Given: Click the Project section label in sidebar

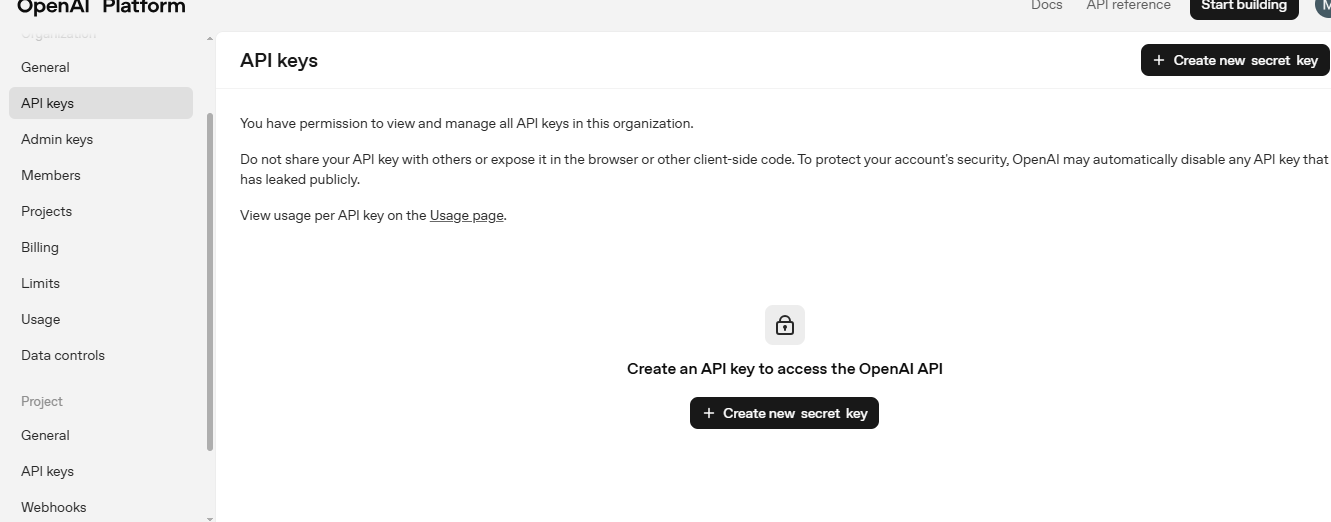Looking at the screenshot, I should tap(42, 401).
